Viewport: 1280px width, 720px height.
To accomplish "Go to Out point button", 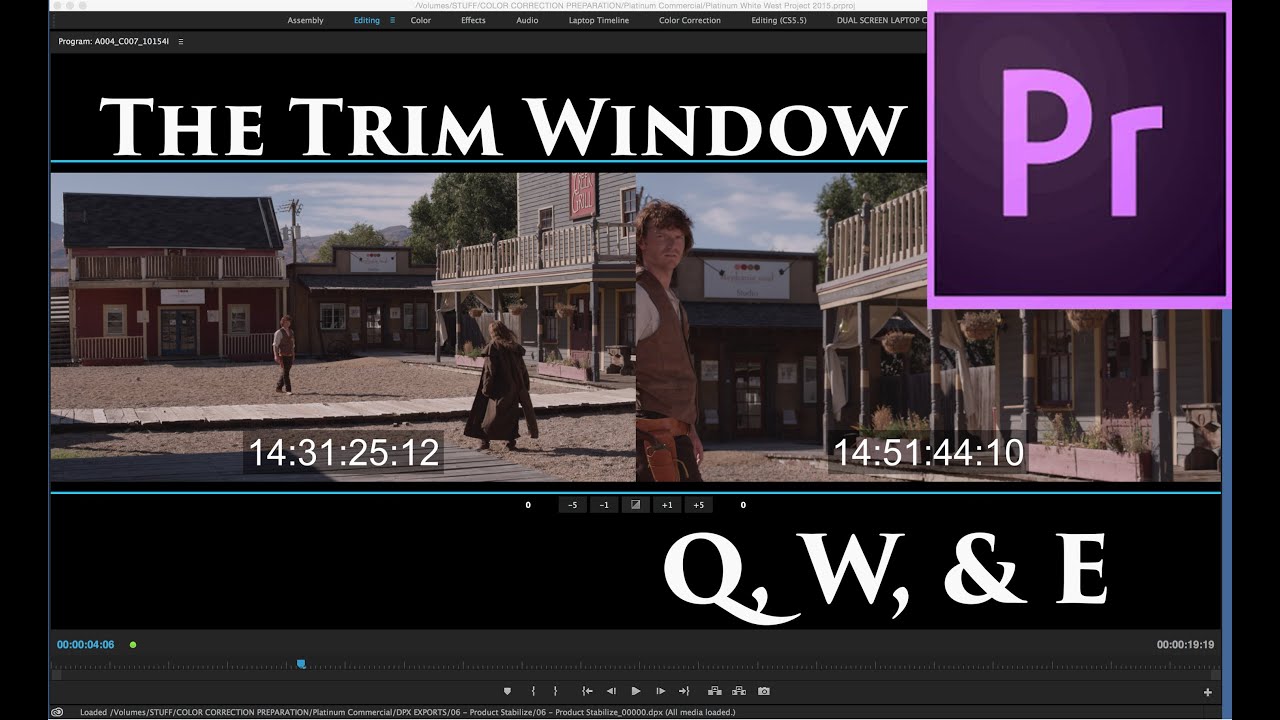I will [x=684, y=691].
